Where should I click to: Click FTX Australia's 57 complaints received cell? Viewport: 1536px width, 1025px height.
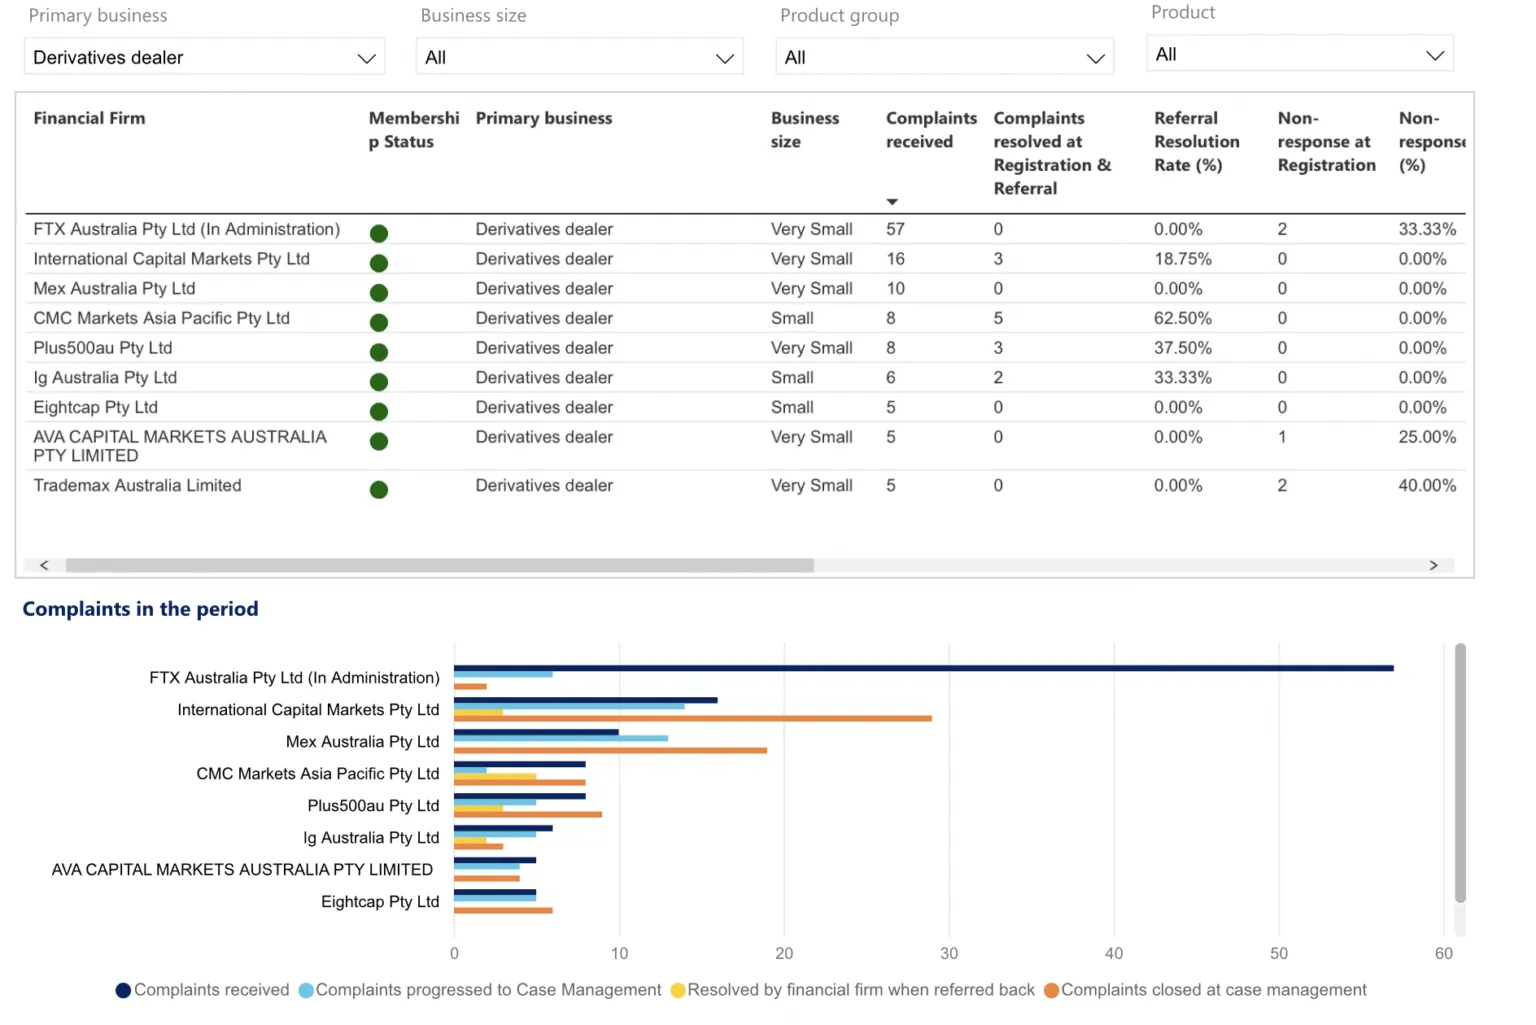[895, 229]
